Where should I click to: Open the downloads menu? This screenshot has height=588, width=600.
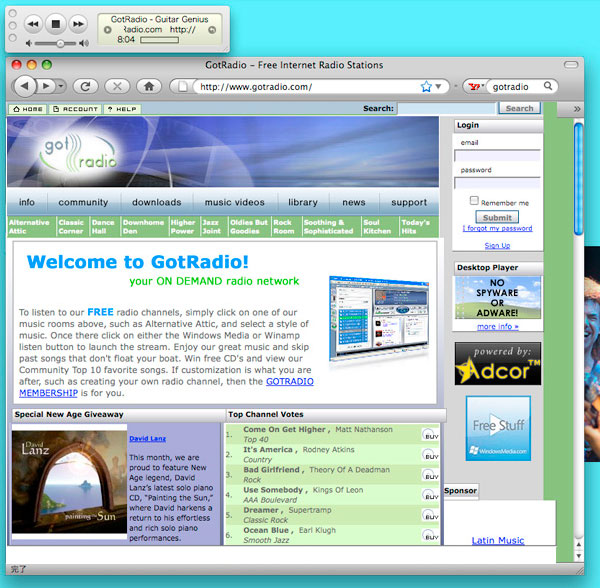click(157, 202)
